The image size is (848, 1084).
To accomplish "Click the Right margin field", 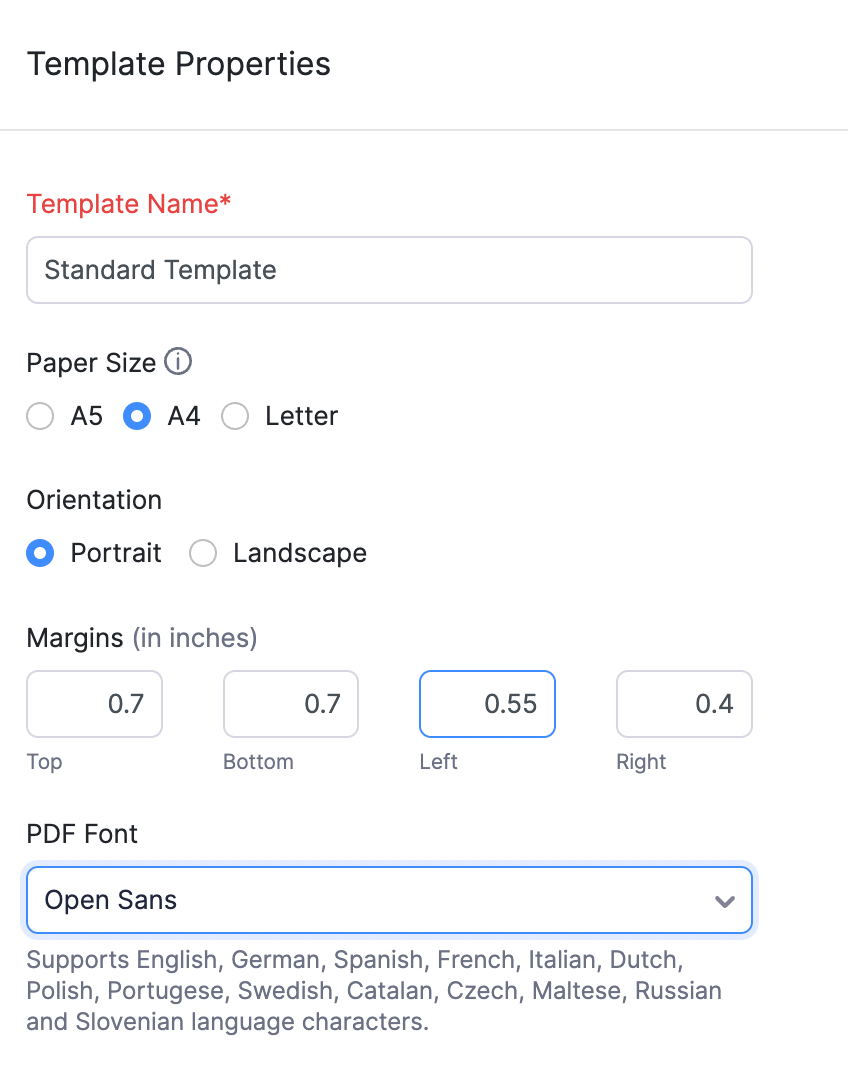I will pyautogui.click(x=684, y=704).
